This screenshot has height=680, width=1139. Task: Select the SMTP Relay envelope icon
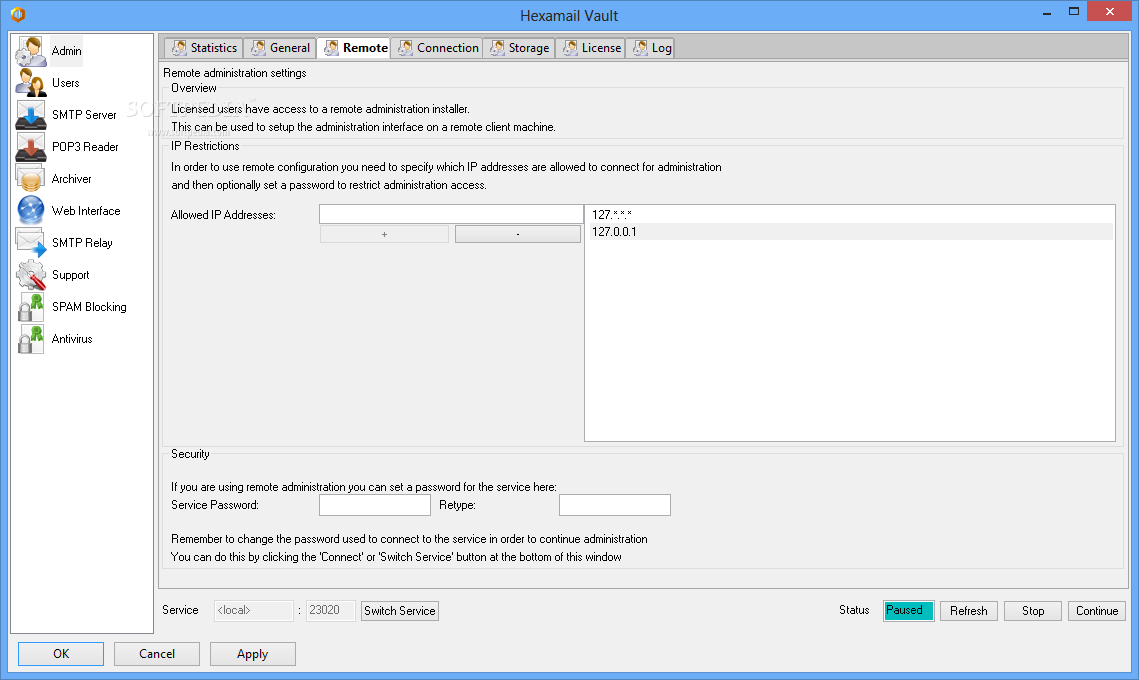pos(31,243)
